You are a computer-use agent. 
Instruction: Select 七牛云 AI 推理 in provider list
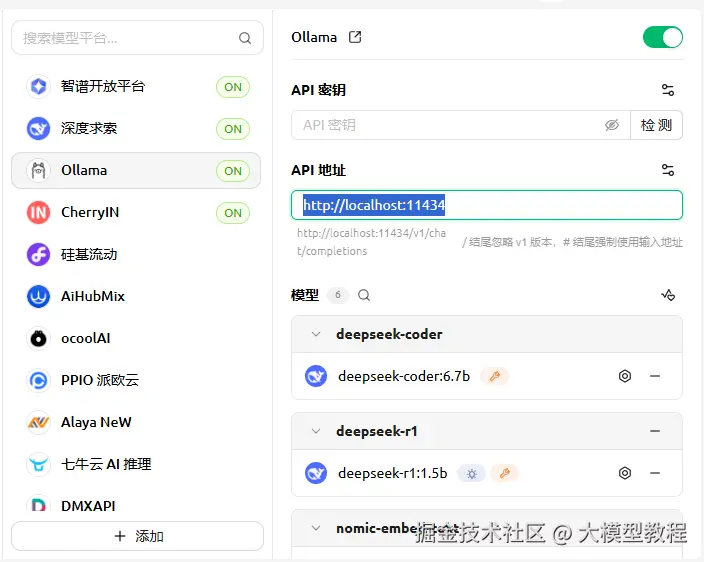[136, 464]
